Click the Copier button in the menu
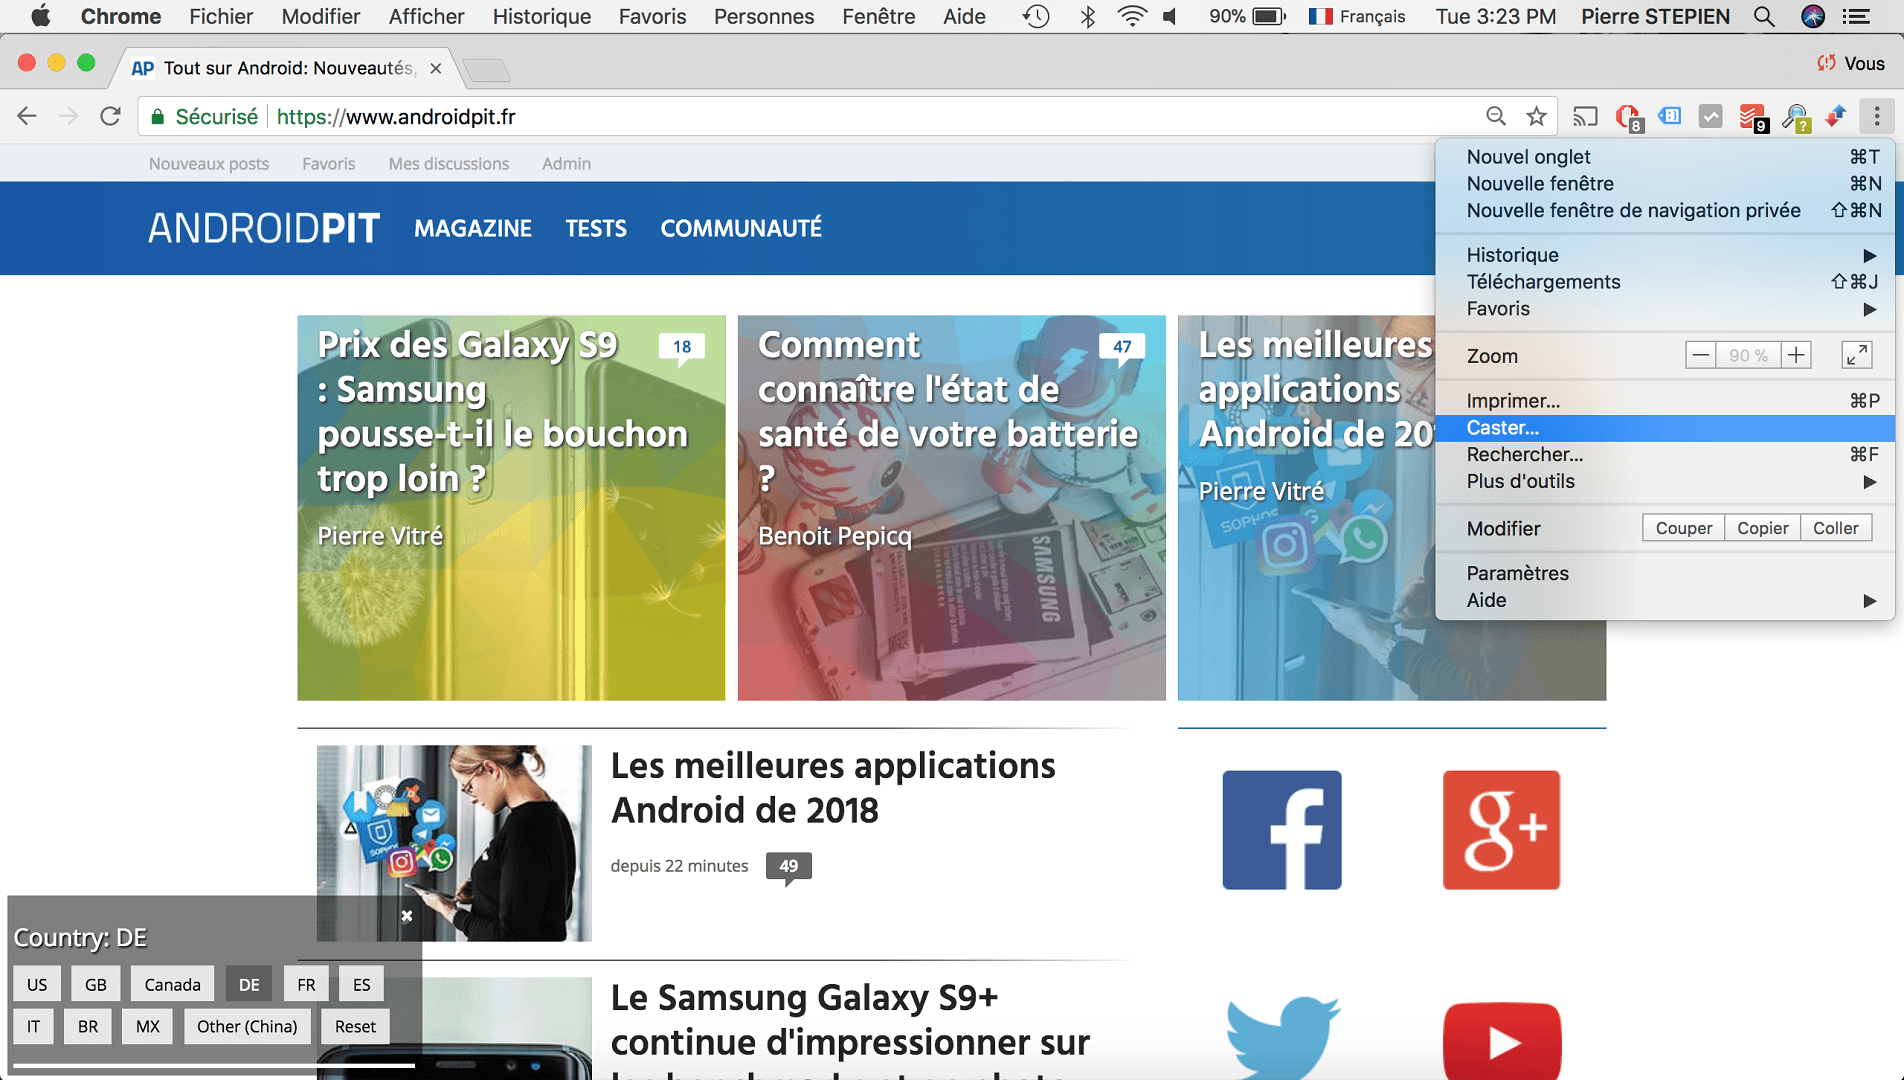The image size is (1904, 1080). (1762, 527)
